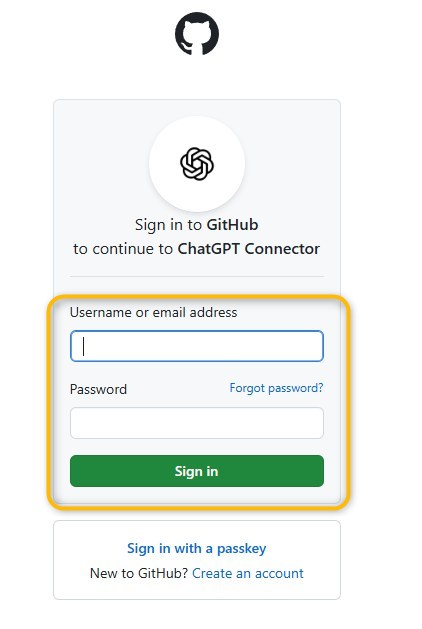Click the GitHub Octocat logo at top
422x629 pixels.
click(197, 33)
